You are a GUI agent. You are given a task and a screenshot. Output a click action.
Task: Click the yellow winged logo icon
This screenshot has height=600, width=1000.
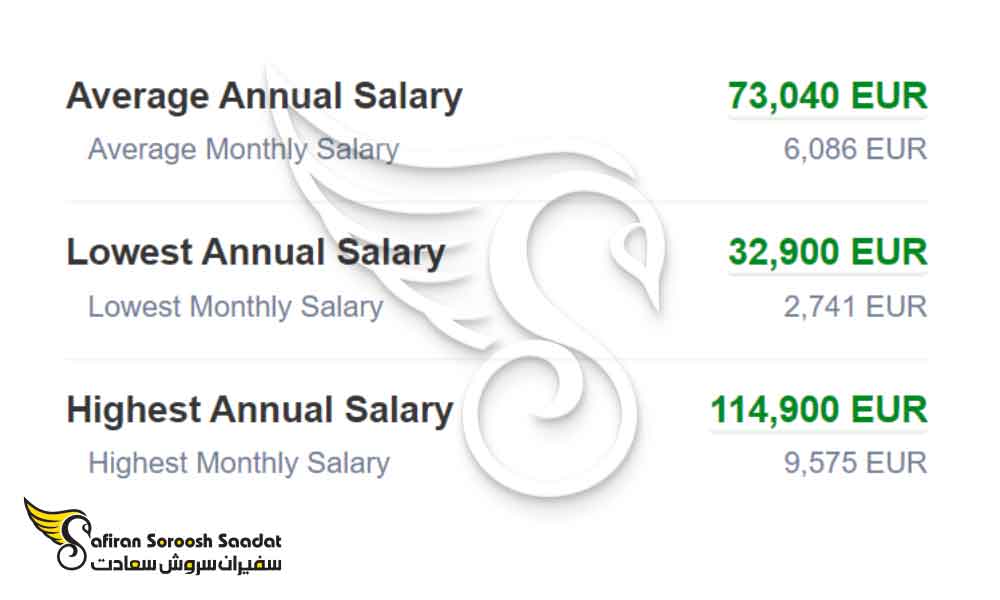pos(59,533)
